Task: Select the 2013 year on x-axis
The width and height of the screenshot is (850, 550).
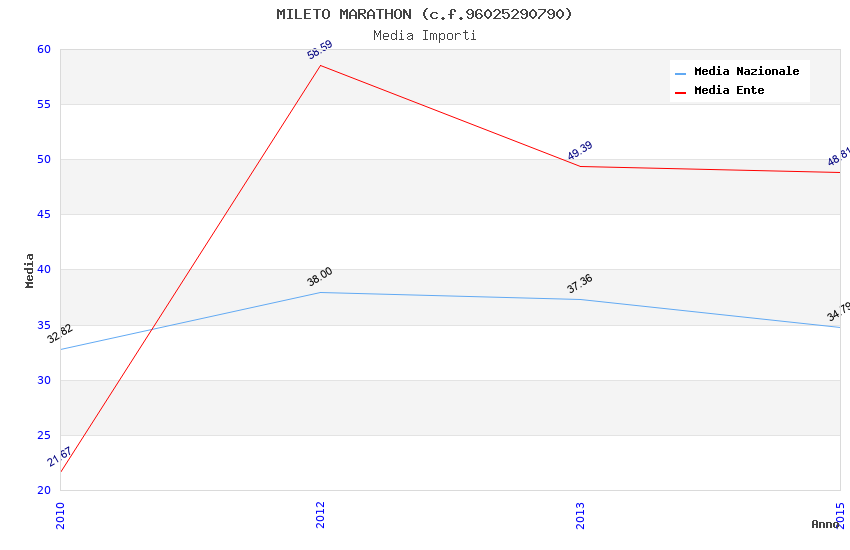Action: click(x=580, y=514)
